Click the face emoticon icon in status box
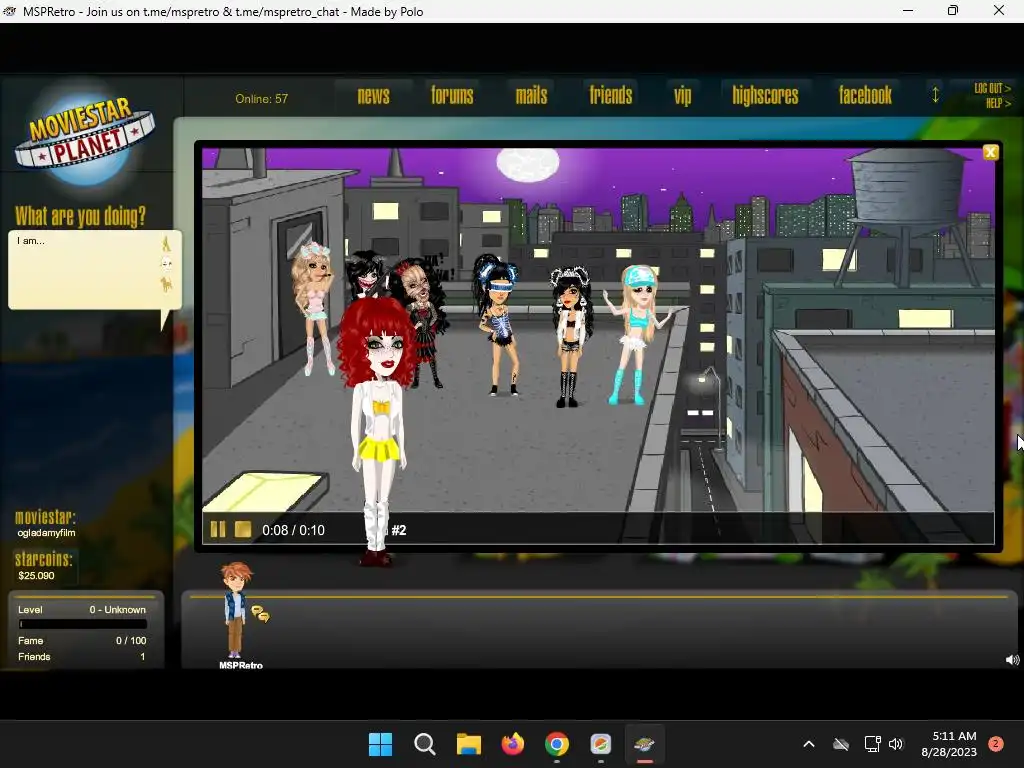This screenshot has width=1024, height=768. pos(167,263)
